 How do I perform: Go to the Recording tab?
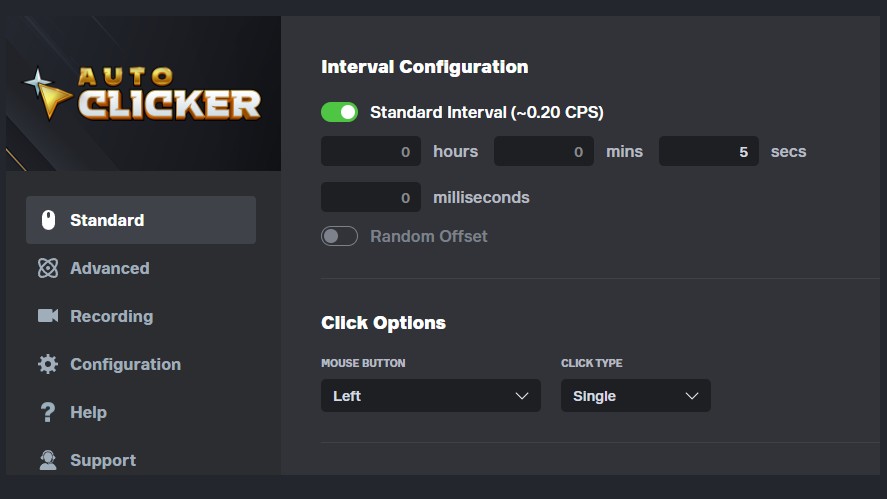click(x=141, y=316)
